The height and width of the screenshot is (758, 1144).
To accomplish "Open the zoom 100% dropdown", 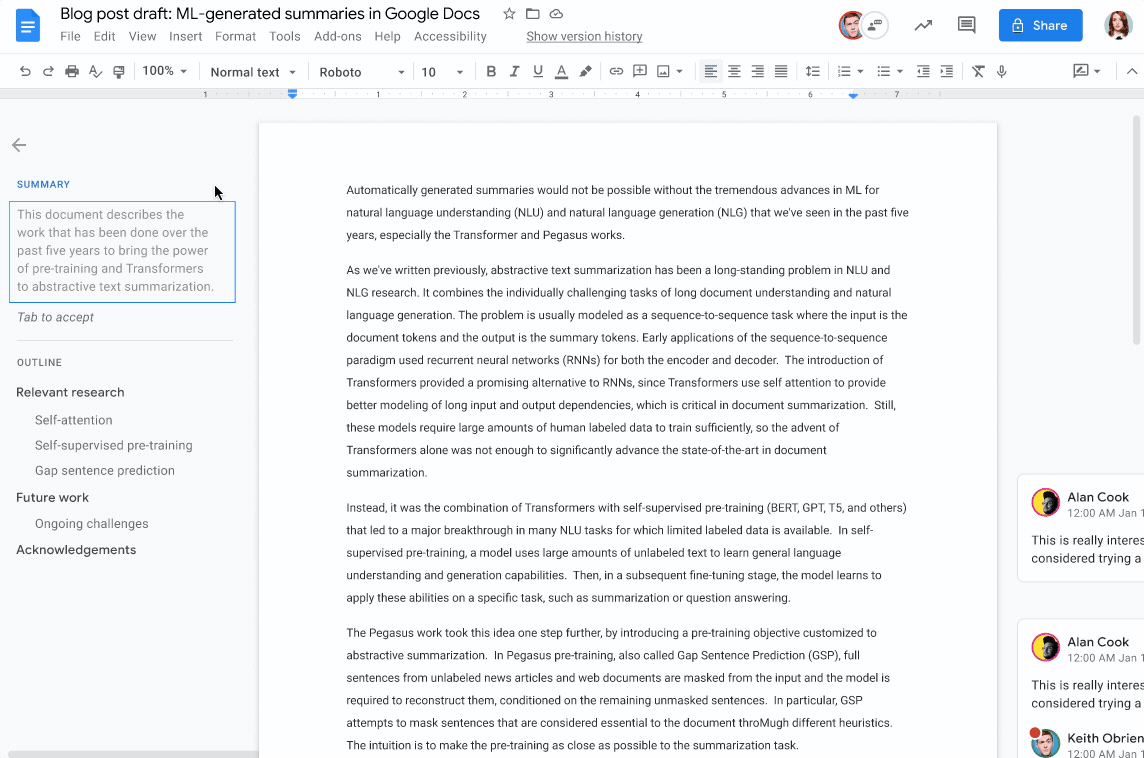I will pos(165,71).
